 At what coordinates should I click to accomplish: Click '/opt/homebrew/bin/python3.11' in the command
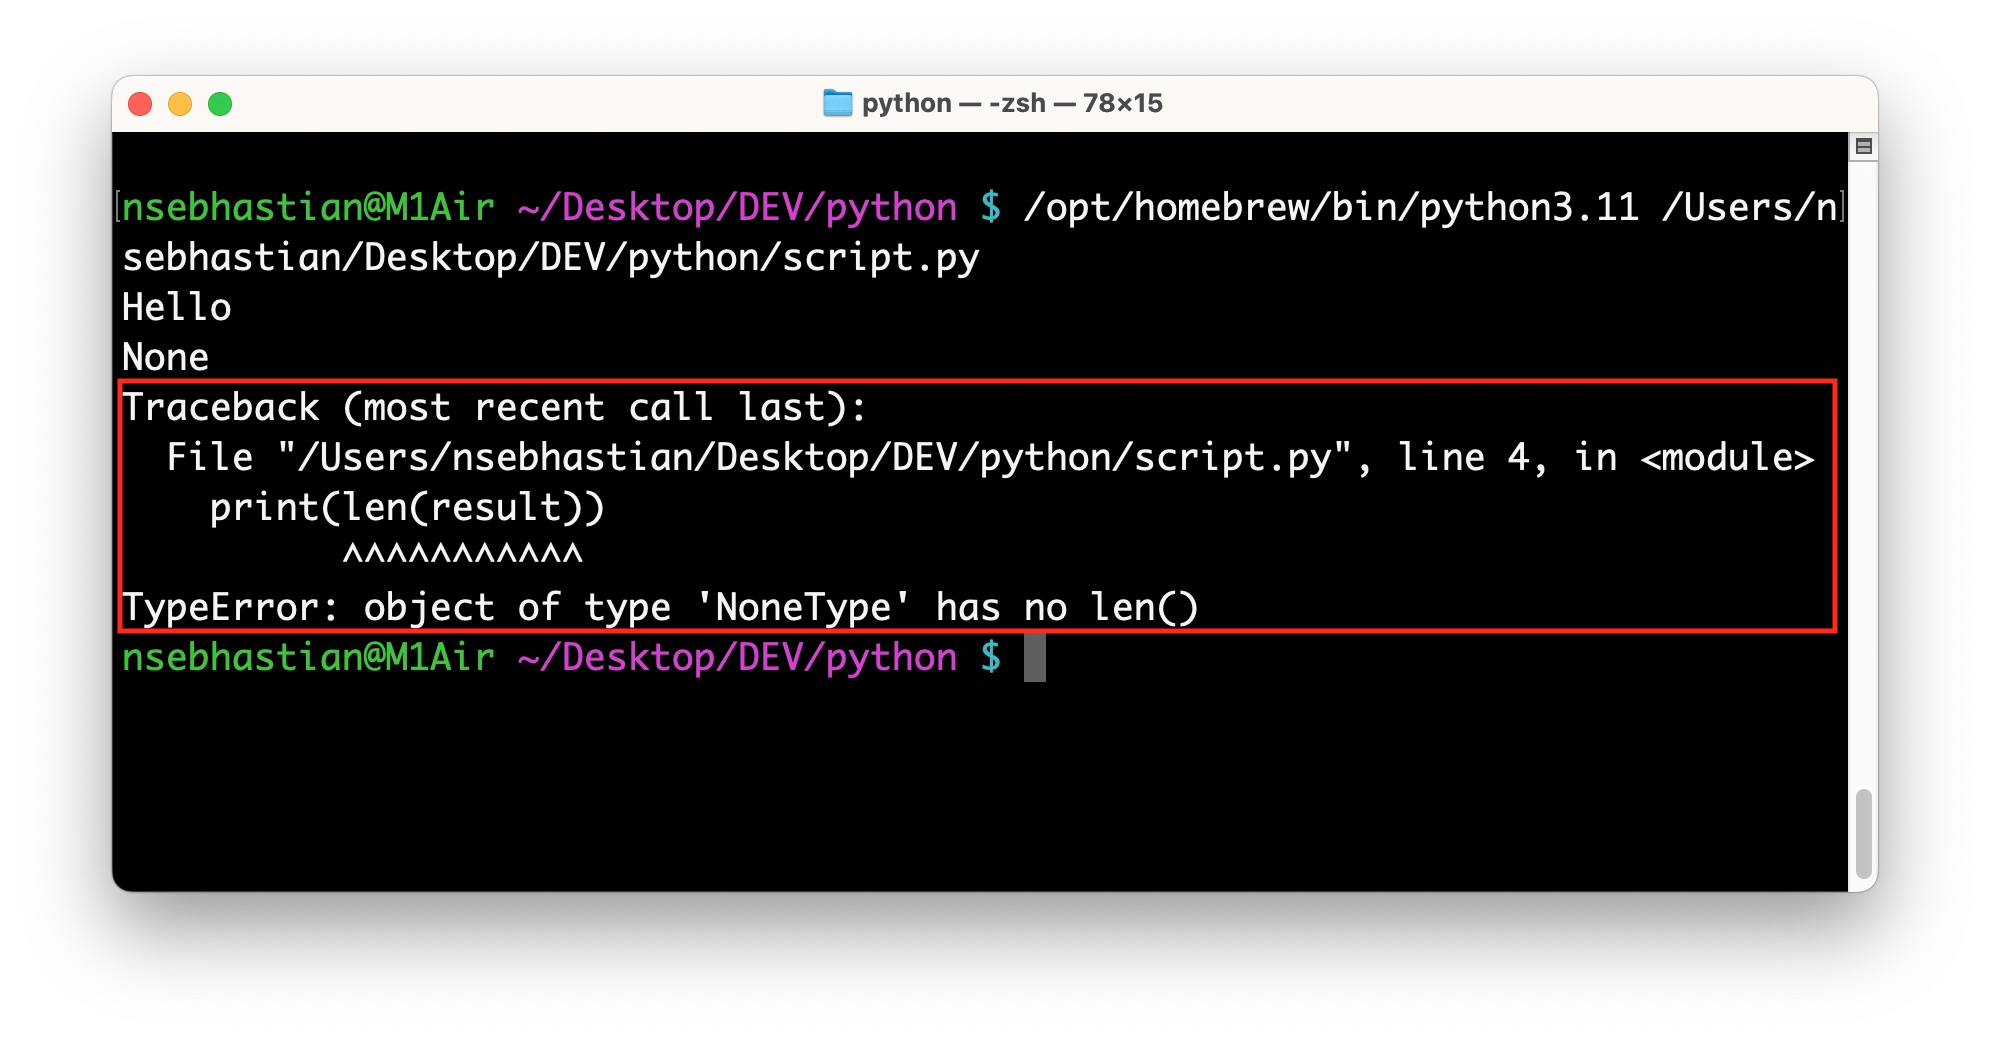1331,207
